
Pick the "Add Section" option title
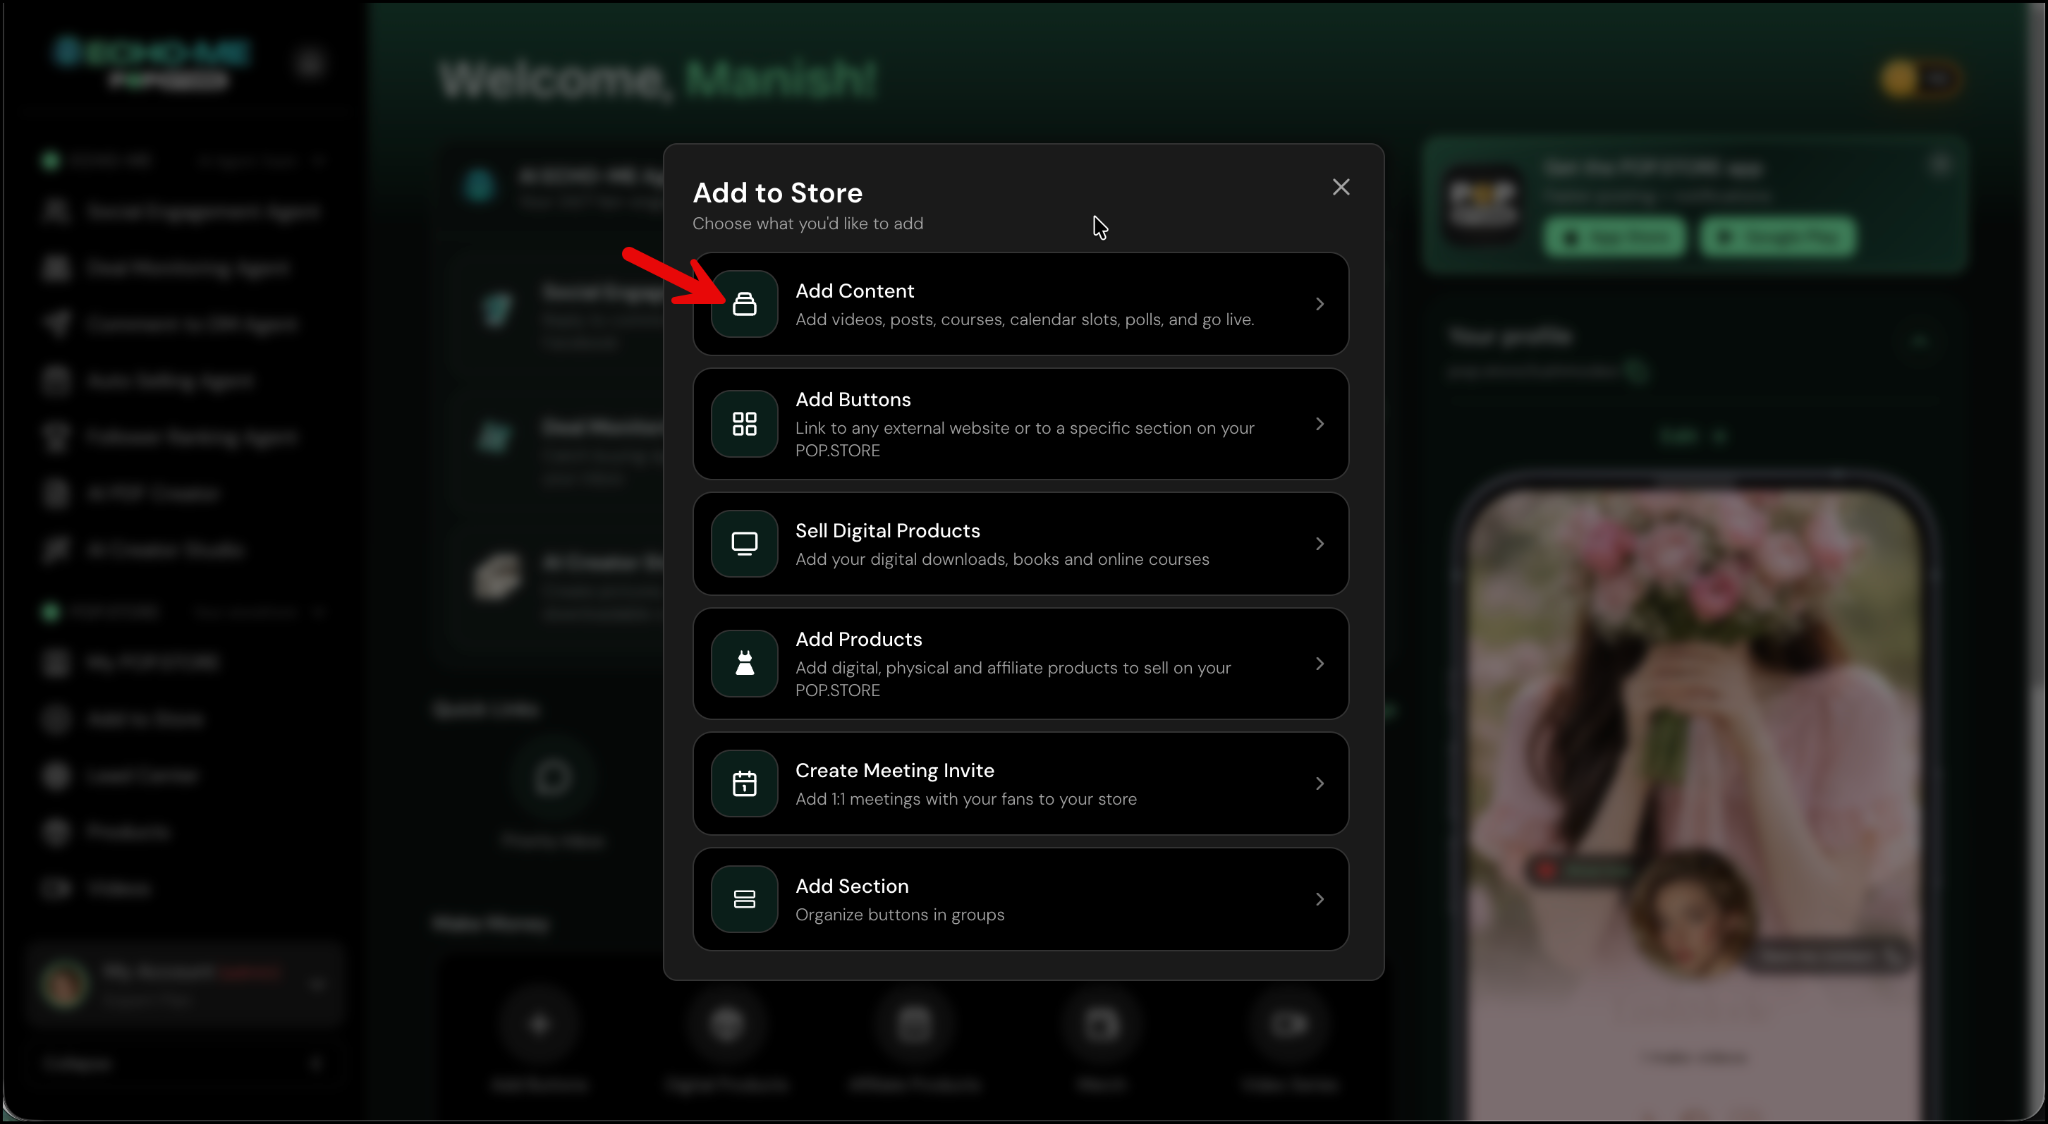click(852, 887)
